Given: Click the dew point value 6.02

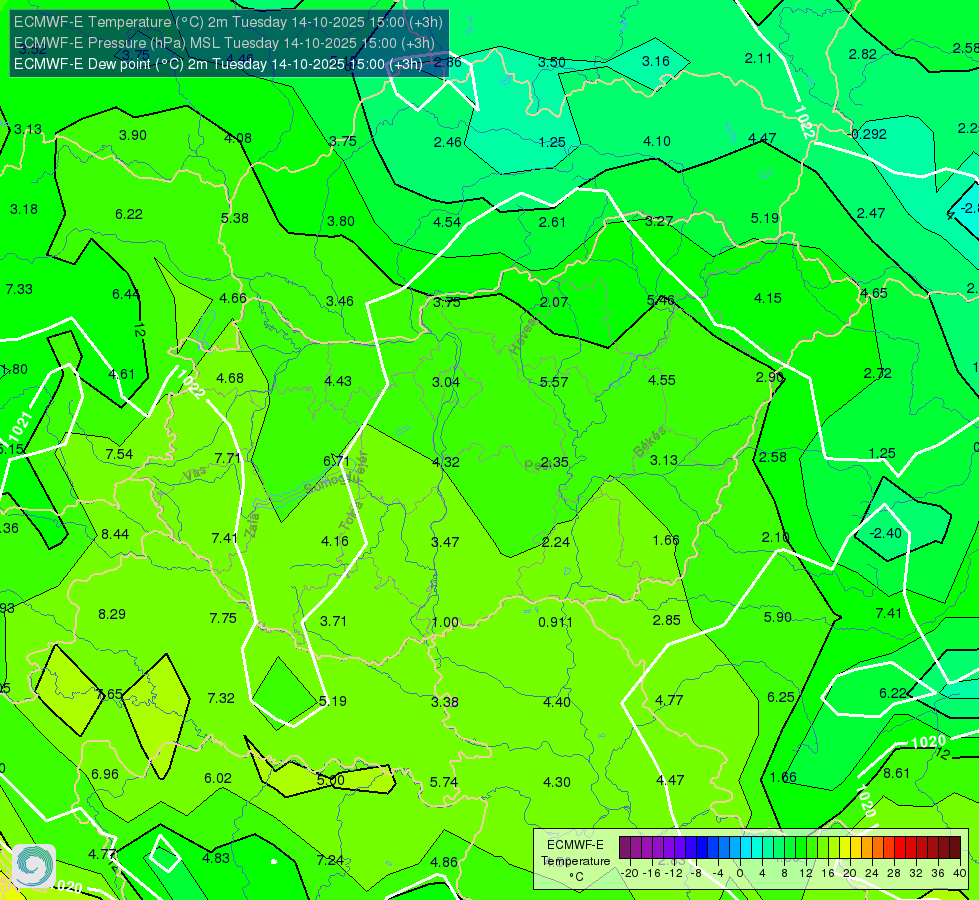Looking at the screenshot, I should click(218, 778).
